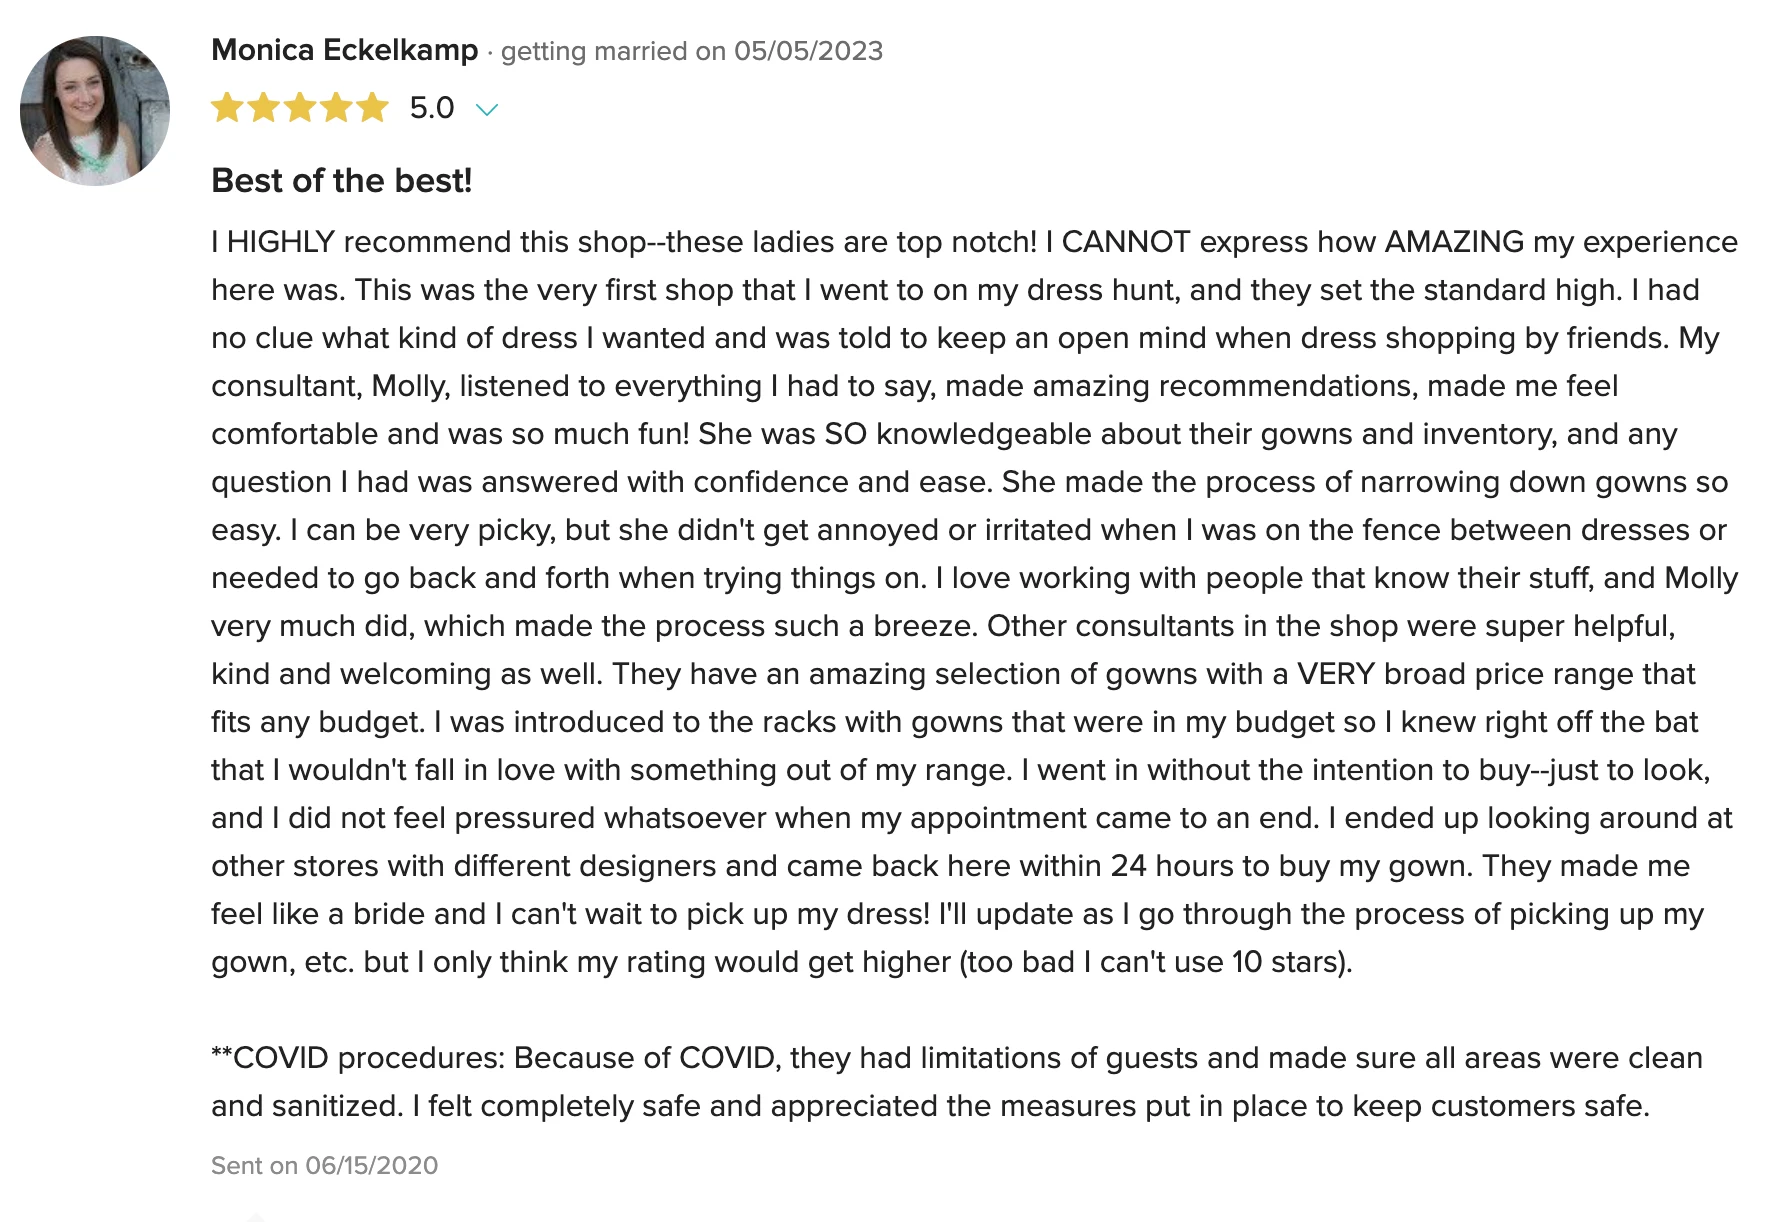The width and height of the screenshot is (1784, 1222).
Task: Click the first gold rating star
Action: click(x=228, y=107)
